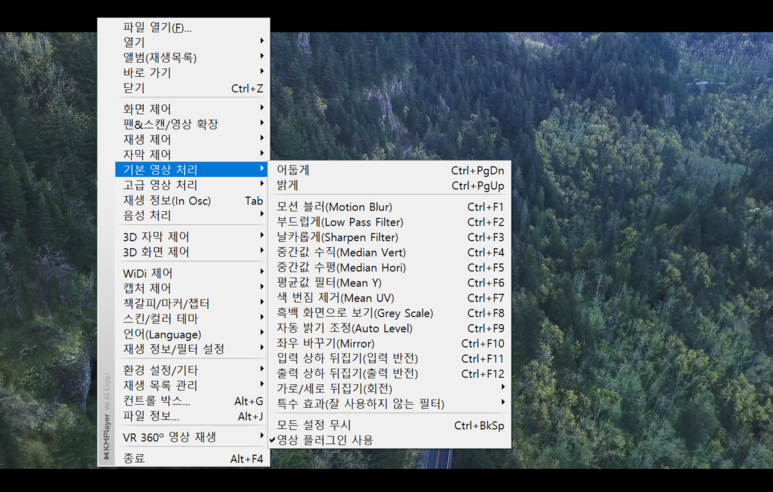Expand '음성 처리' submenu

click(191, 215)
